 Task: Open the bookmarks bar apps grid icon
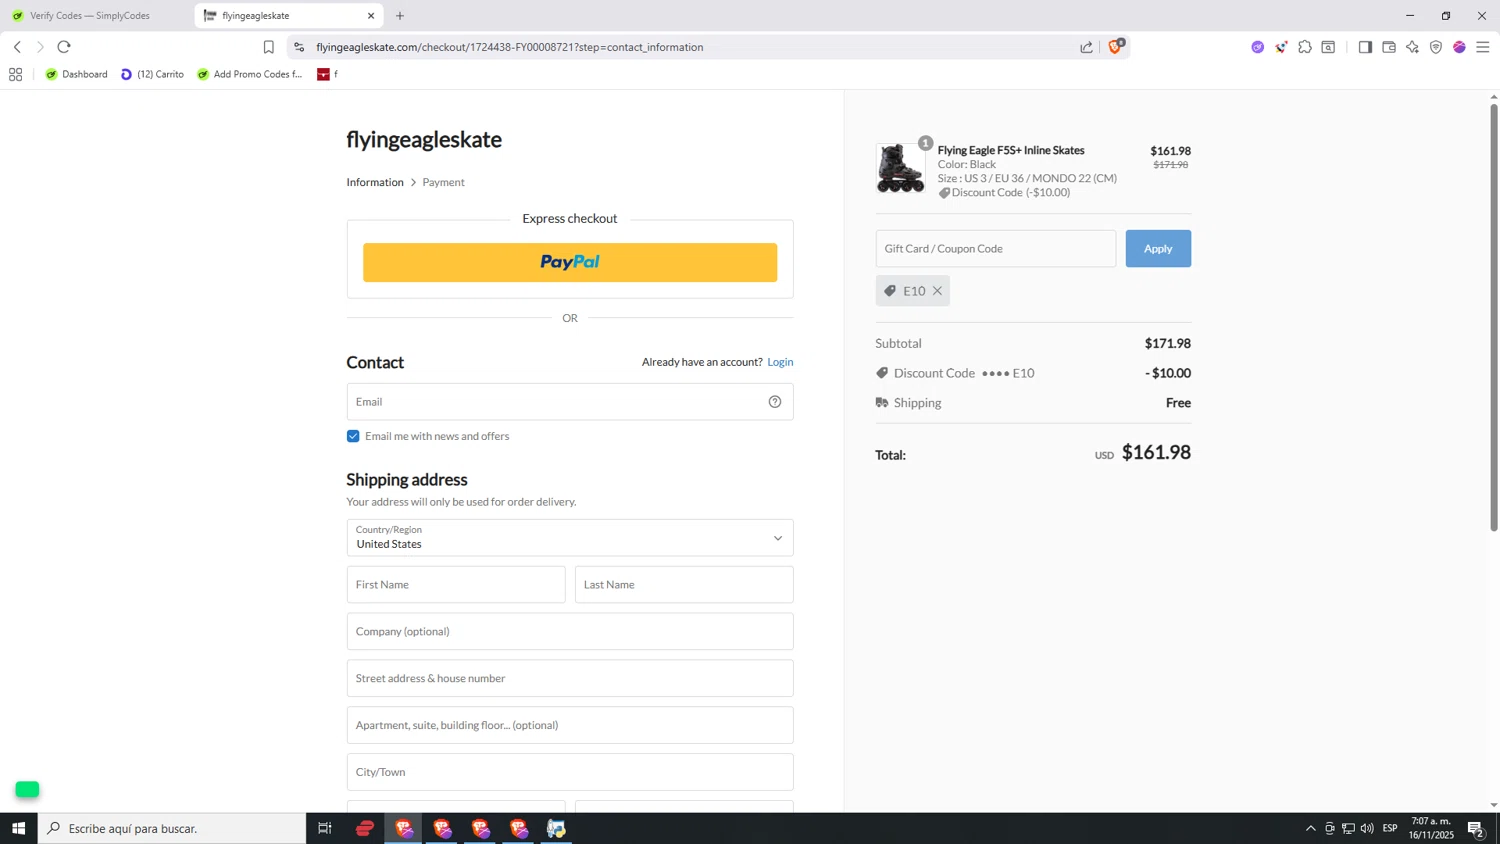tap(15, 74)
